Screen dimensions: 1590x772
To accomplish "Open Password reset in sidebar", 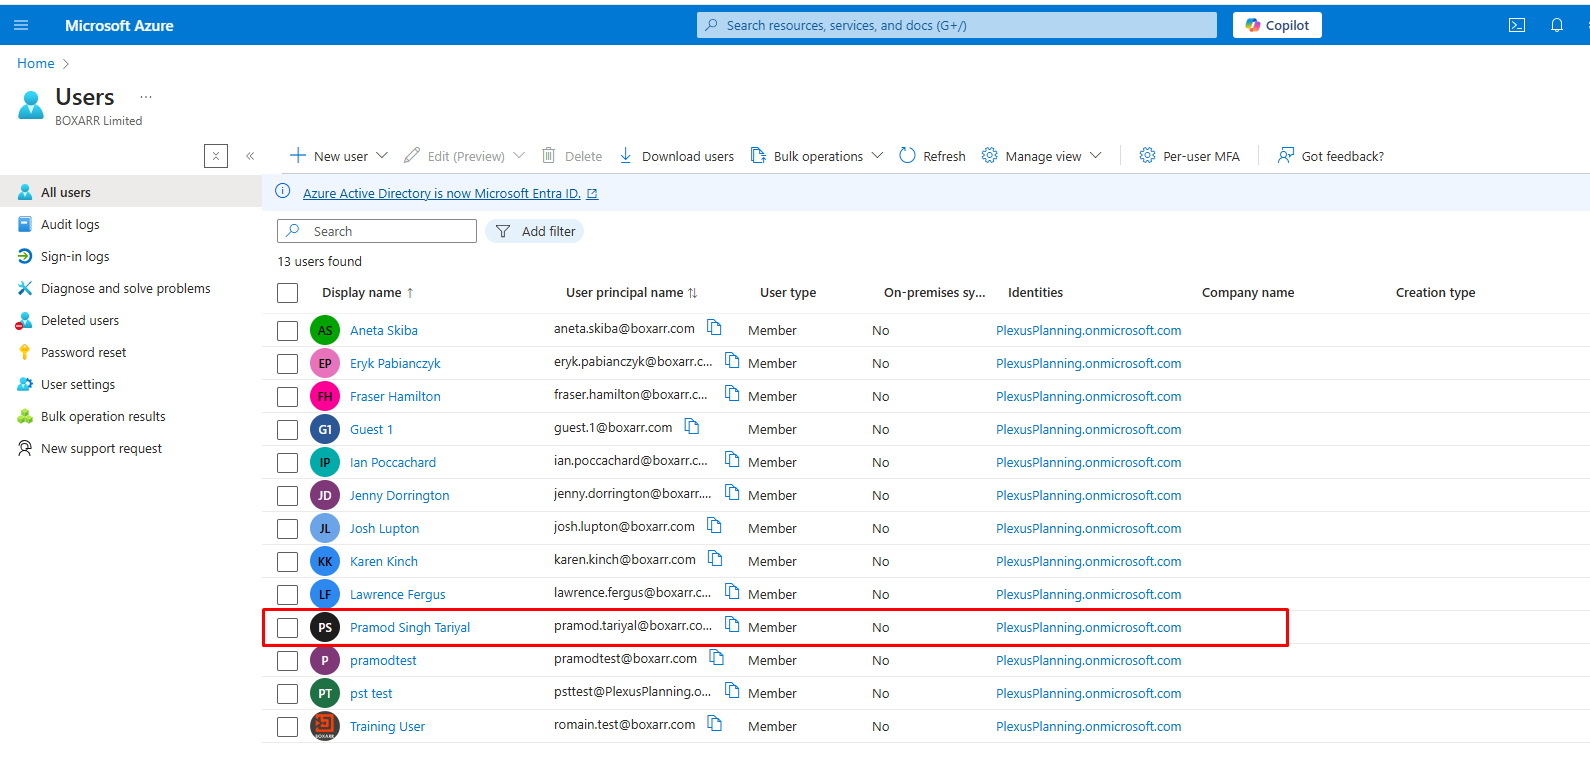I will 84,352.
